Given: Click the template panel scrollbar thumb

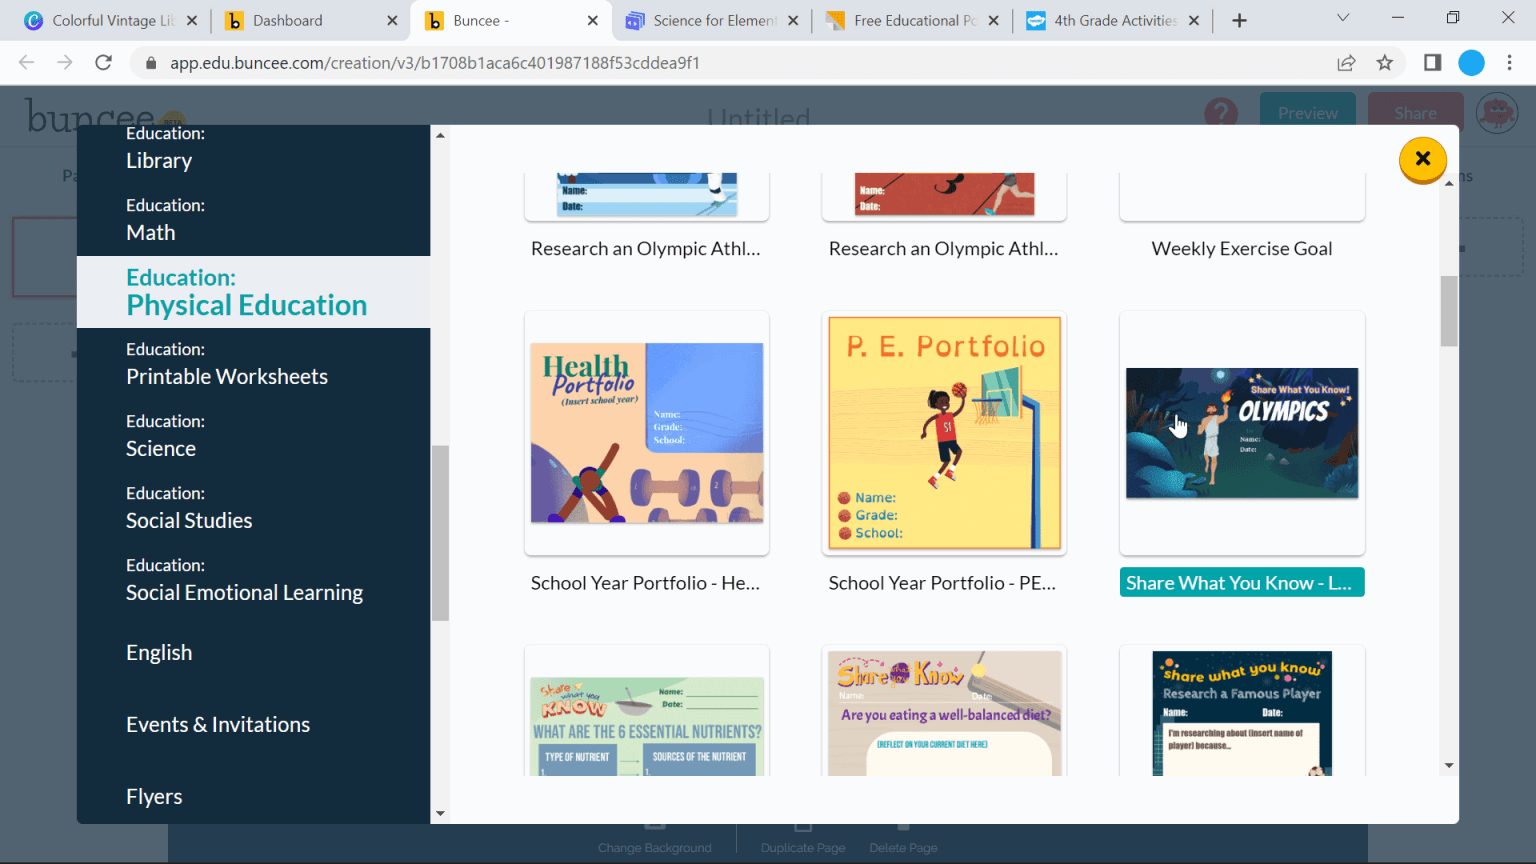Looking at the screenshot, I should 1448,310.
